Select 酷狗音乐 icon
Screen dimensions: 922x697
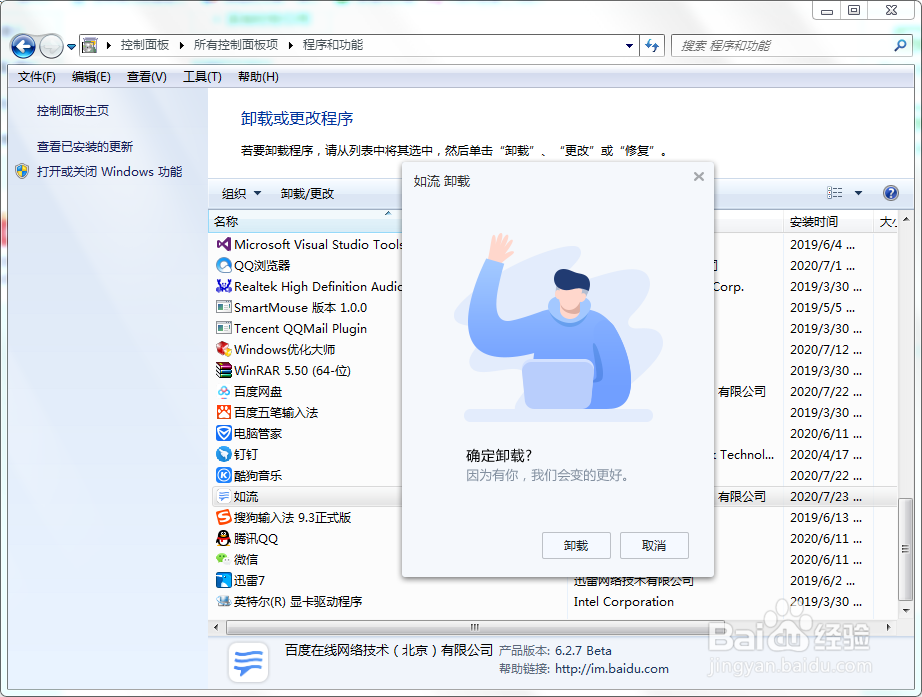tap(223, 475)
